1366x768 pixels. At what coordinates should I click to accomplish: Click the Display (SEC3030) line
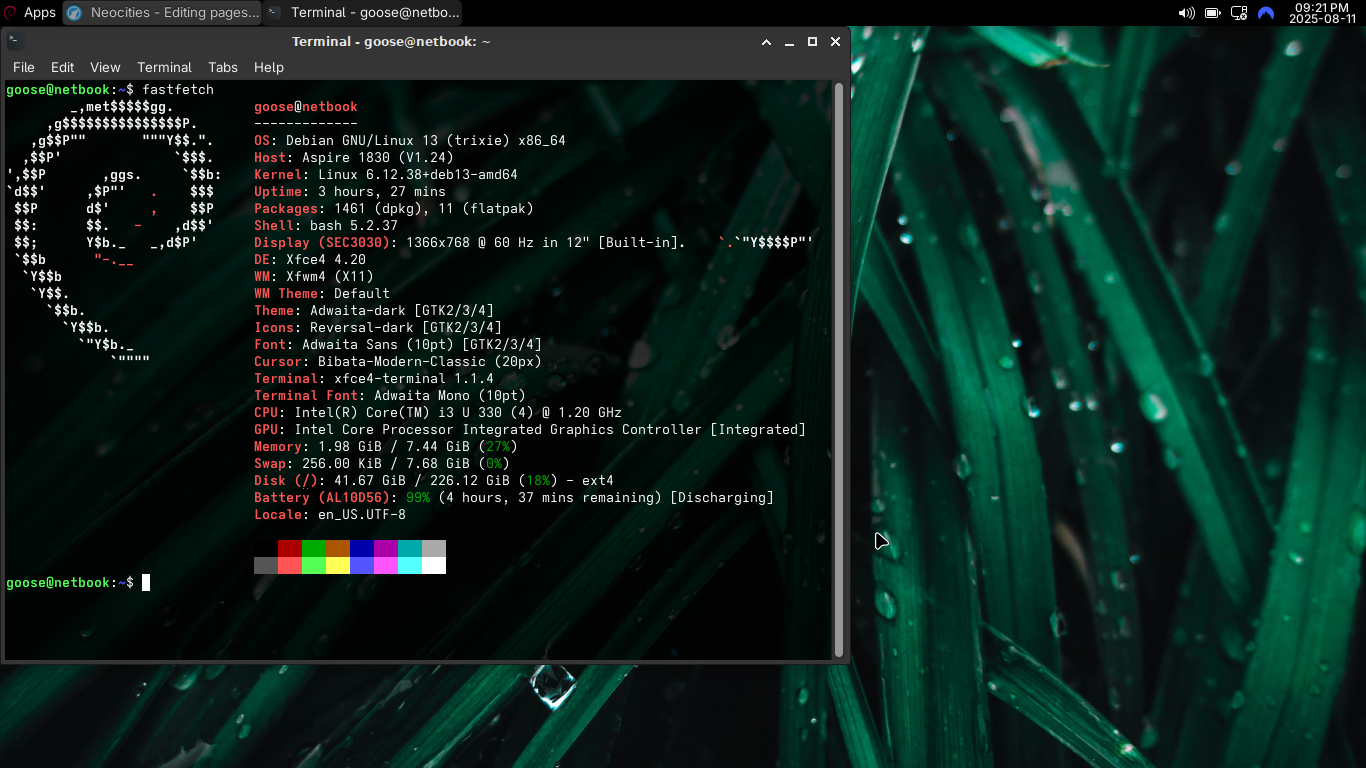tap(470, 243)
